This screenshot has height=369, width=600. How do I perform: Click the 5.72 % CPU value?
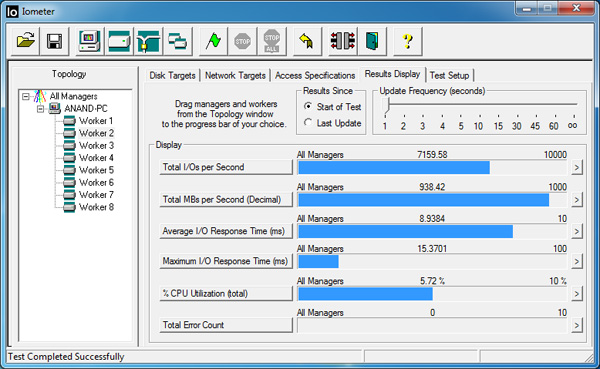[x=432, y=281]
